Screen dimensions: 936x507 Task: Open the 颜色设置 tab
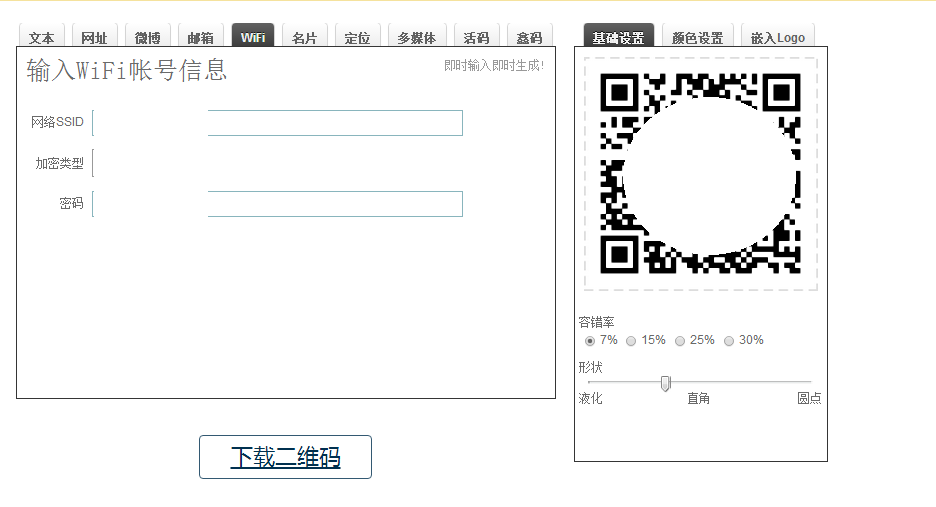click(697, 36)
